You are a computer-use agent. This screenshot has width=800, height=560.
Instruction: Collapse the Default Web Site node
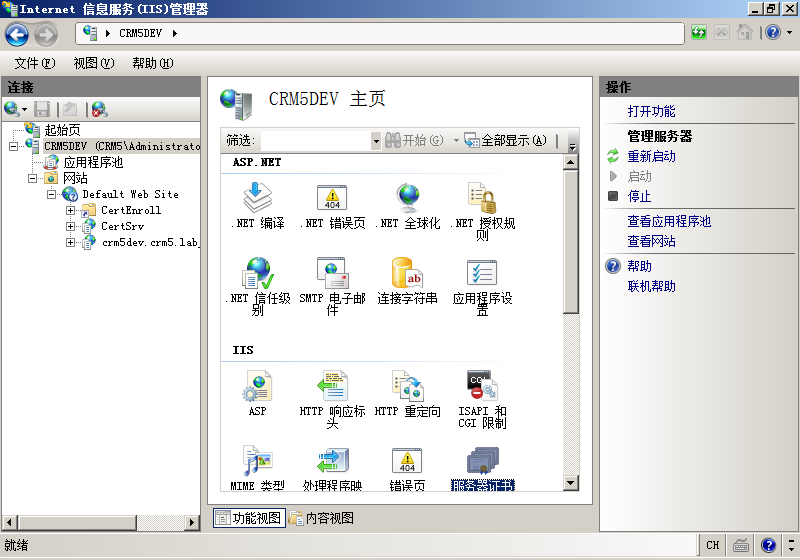click(52, 194)
